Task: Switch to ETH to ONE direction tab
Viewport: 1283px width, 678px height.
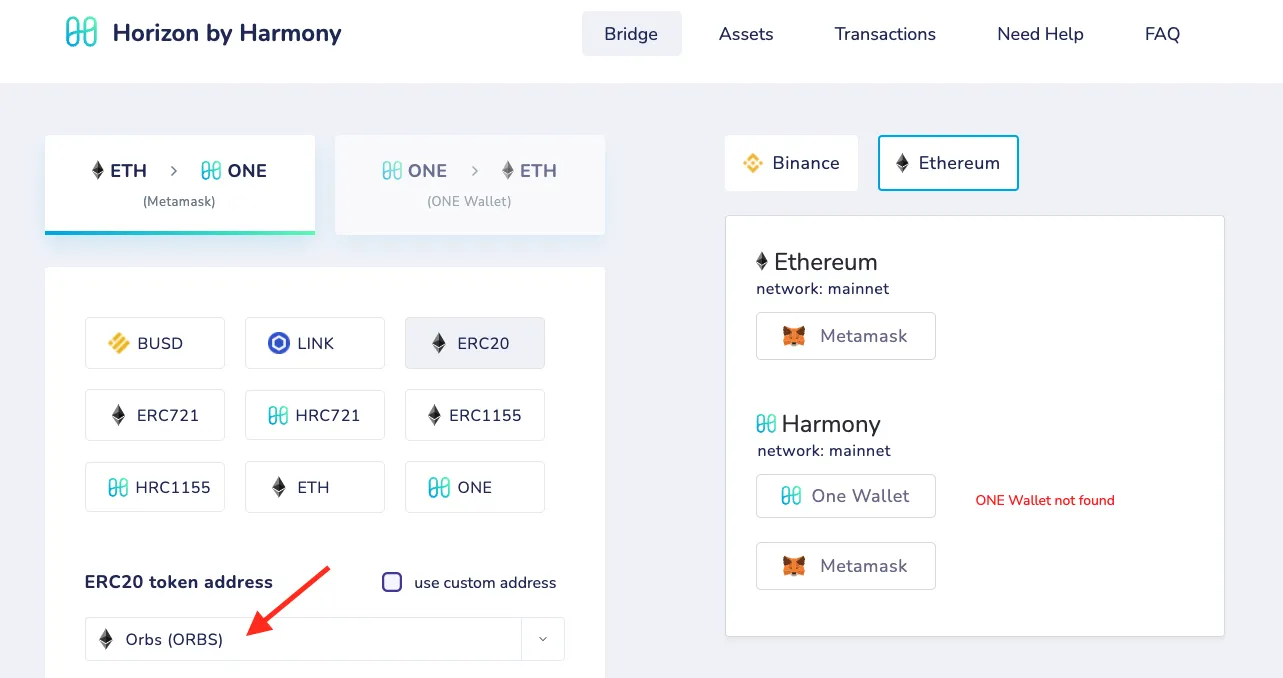Action: (180, 184)
